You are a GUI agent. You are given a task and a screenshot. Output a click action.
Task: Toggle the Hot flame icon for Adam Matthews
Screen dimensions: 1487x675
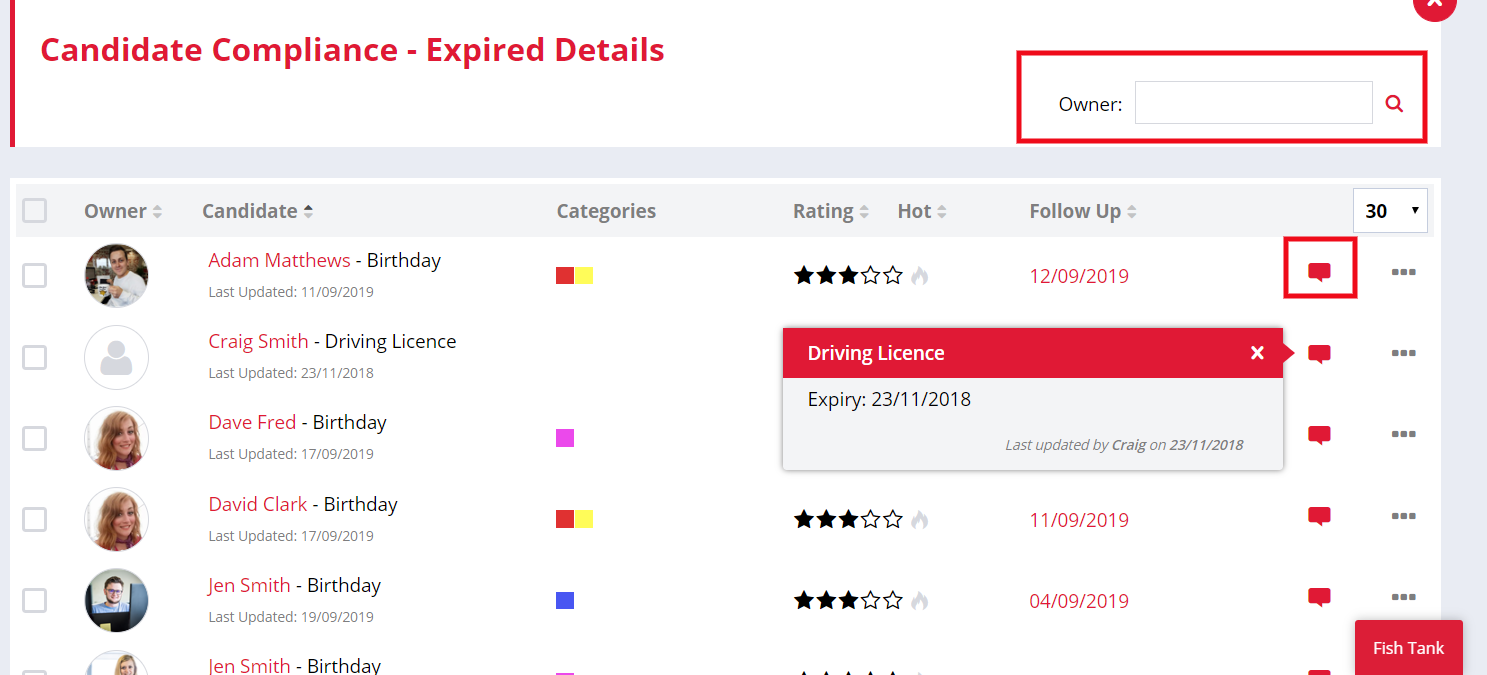click(920, 275)
